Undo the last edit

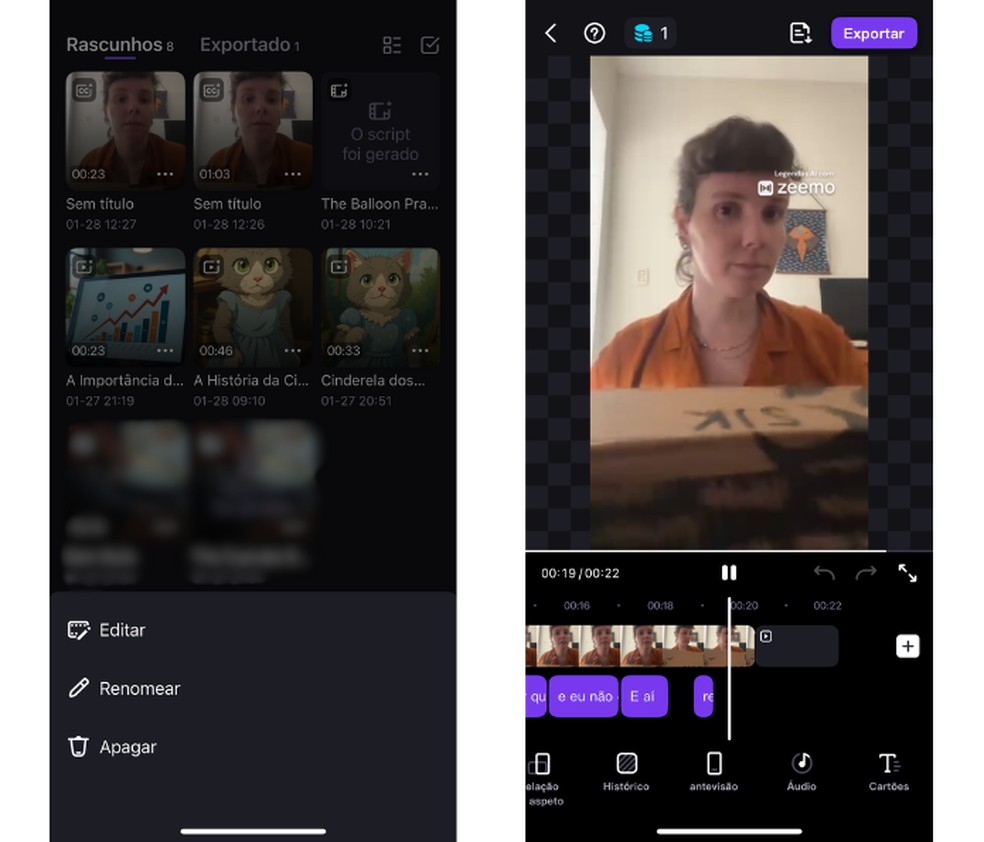[824, 572]
